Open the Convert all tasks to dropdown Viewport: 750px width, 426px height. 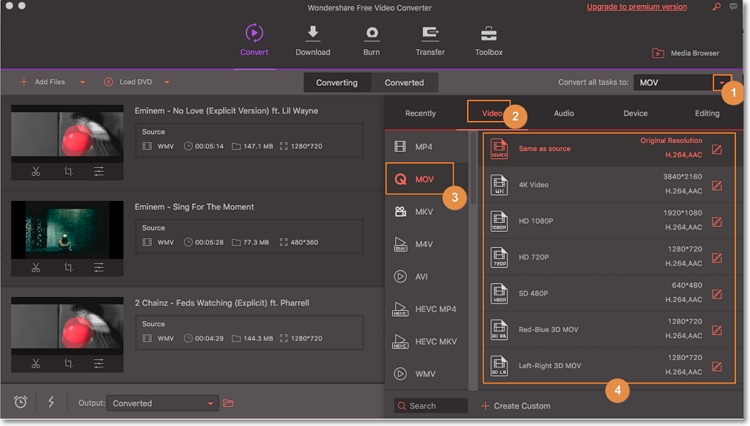pyautogui.click(x=721, y=82)
